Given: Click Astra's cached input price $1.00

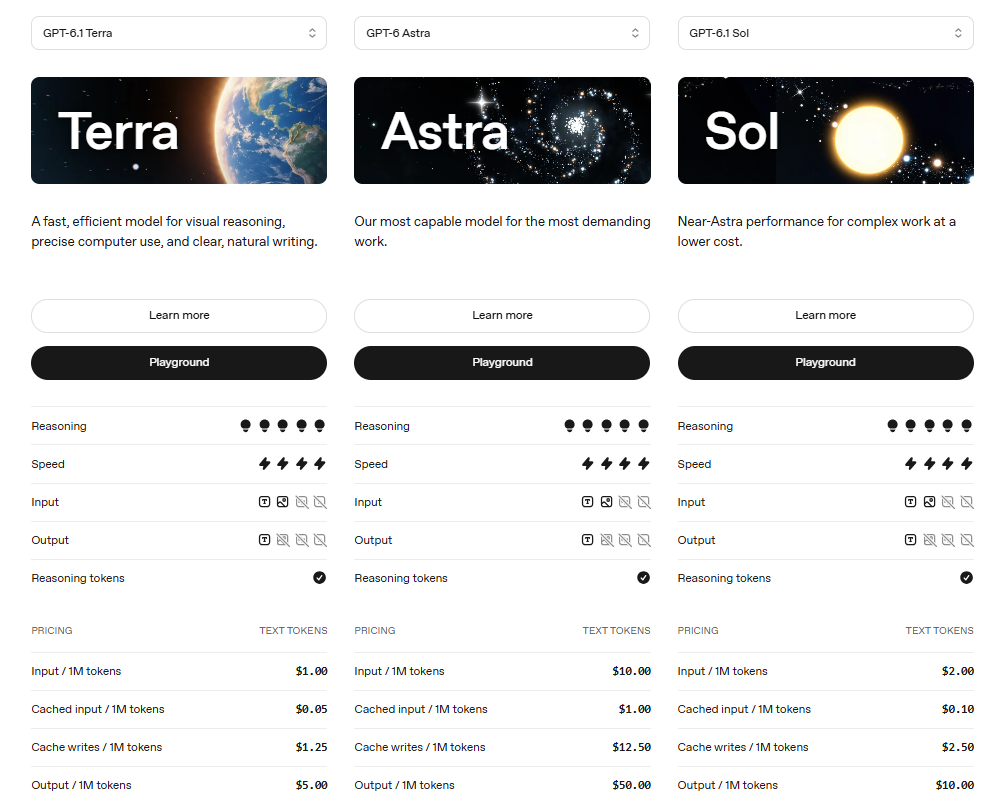Looking at the screenshot, I should pos(635,709).
